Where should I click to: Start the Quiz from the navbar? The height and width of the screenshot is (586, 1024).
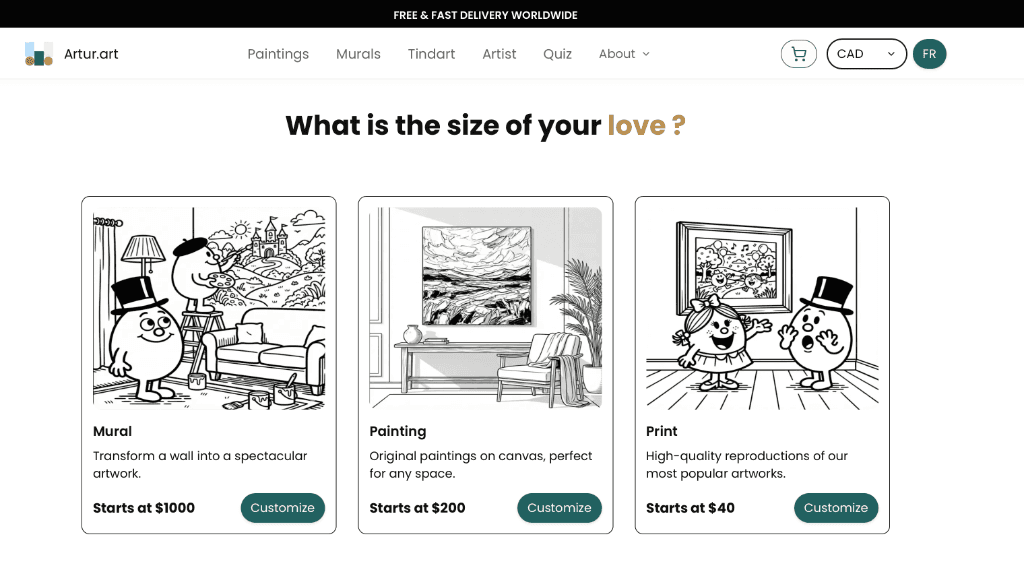[x=557, y=54]
